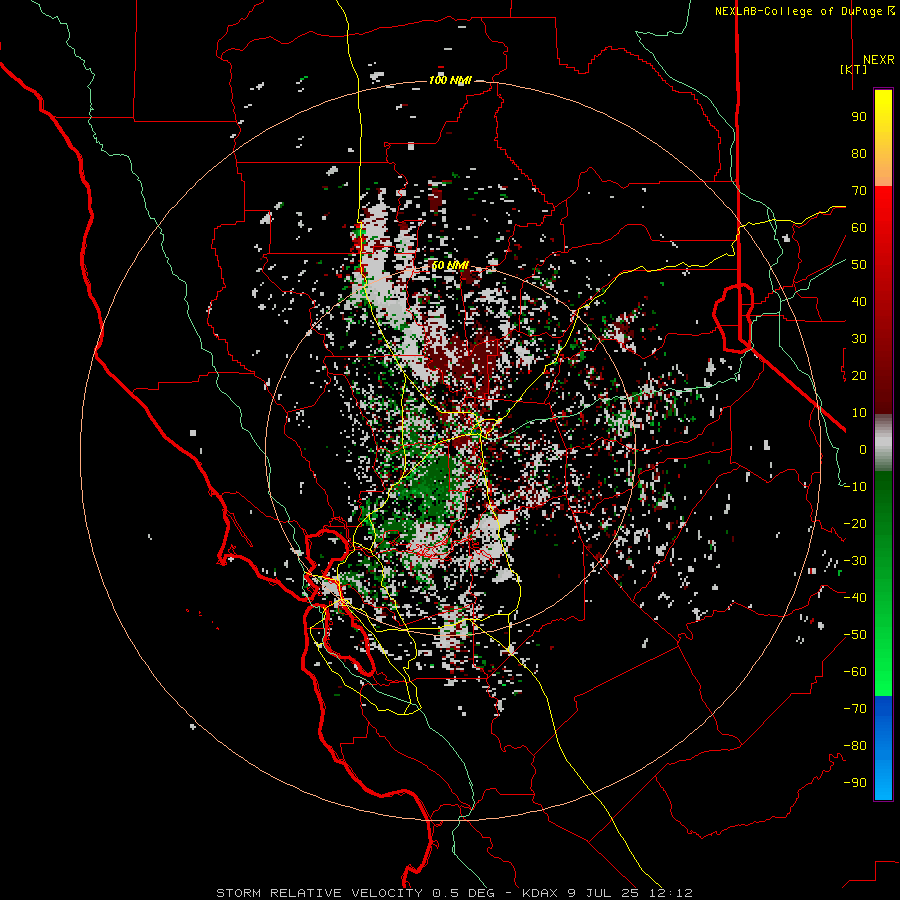Click the 100 NMI range ring label
The image size is (900, 900).
(x=450, y=80)
